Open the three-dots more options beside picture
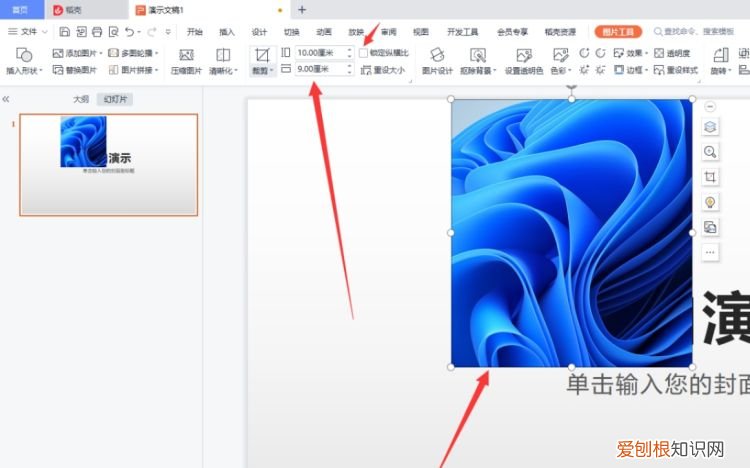Screen dimensions: 750x468 coord(710,252)
